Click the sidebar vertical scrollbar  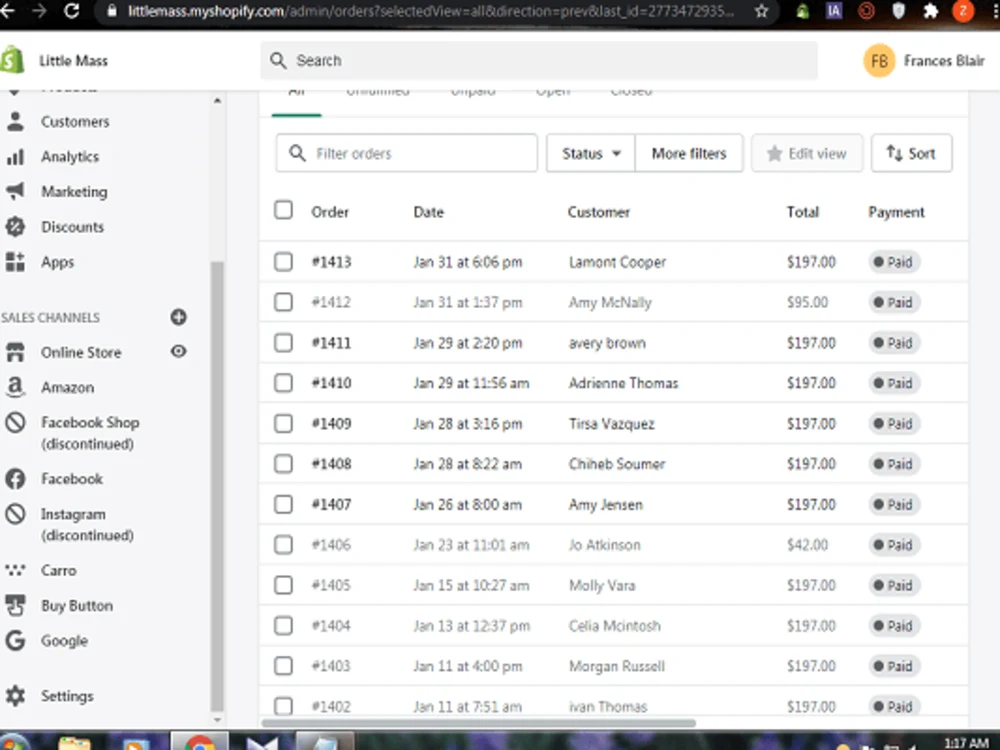[x=217, y=486]
